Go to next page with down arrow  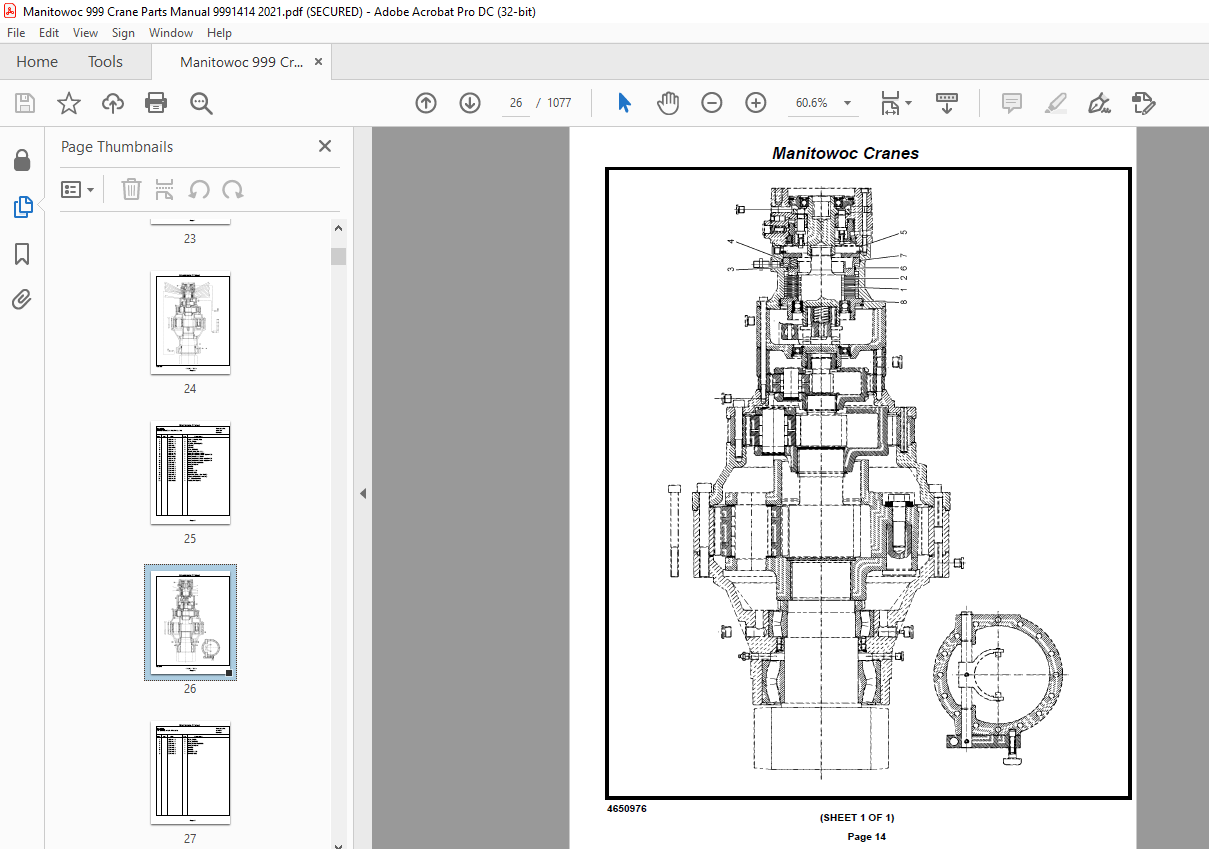coord(470,103)
